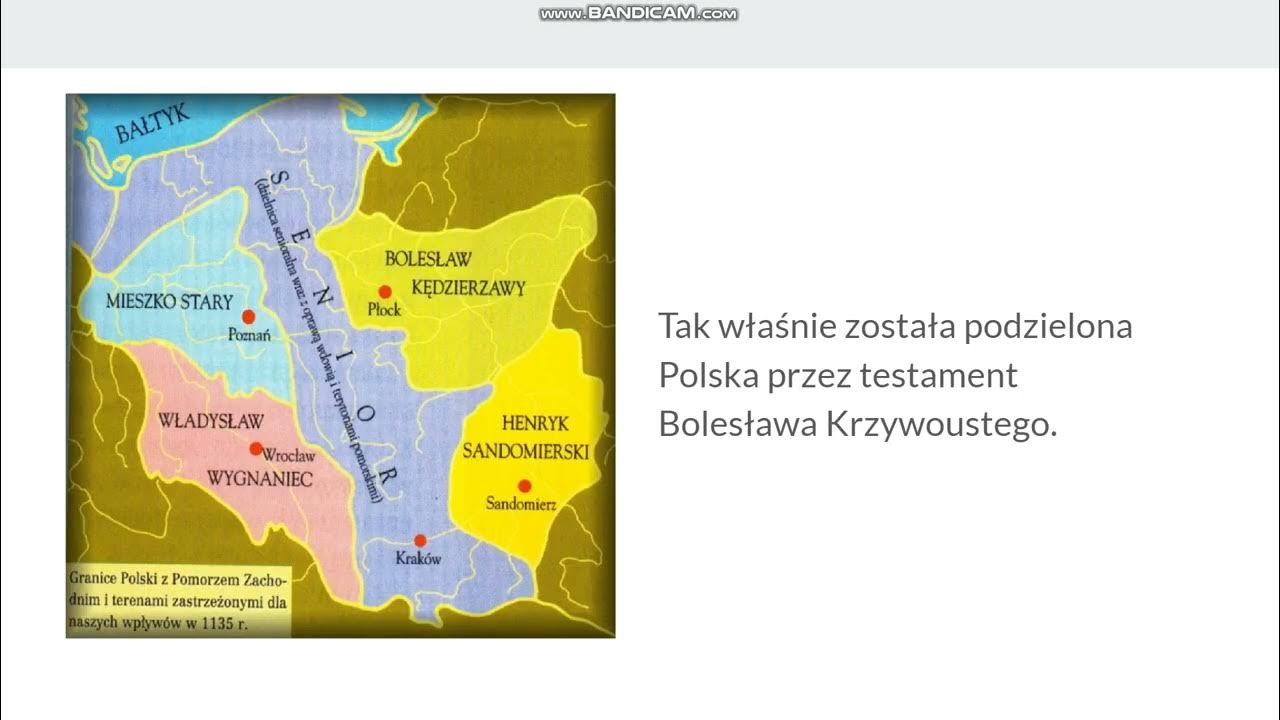Click the red dot marking Wrocław

(256, 449)
